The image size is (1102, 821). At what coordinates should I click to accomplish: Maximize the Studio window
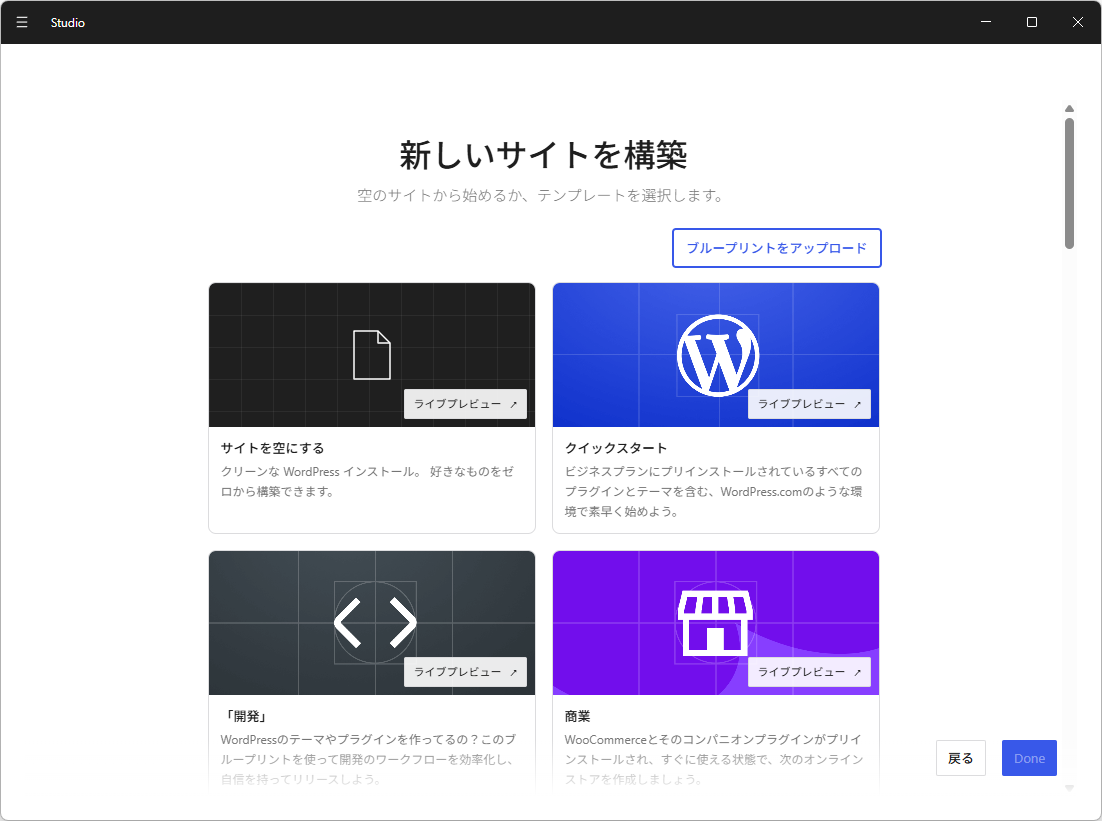pyautogui.click(x=1032, y=22)
